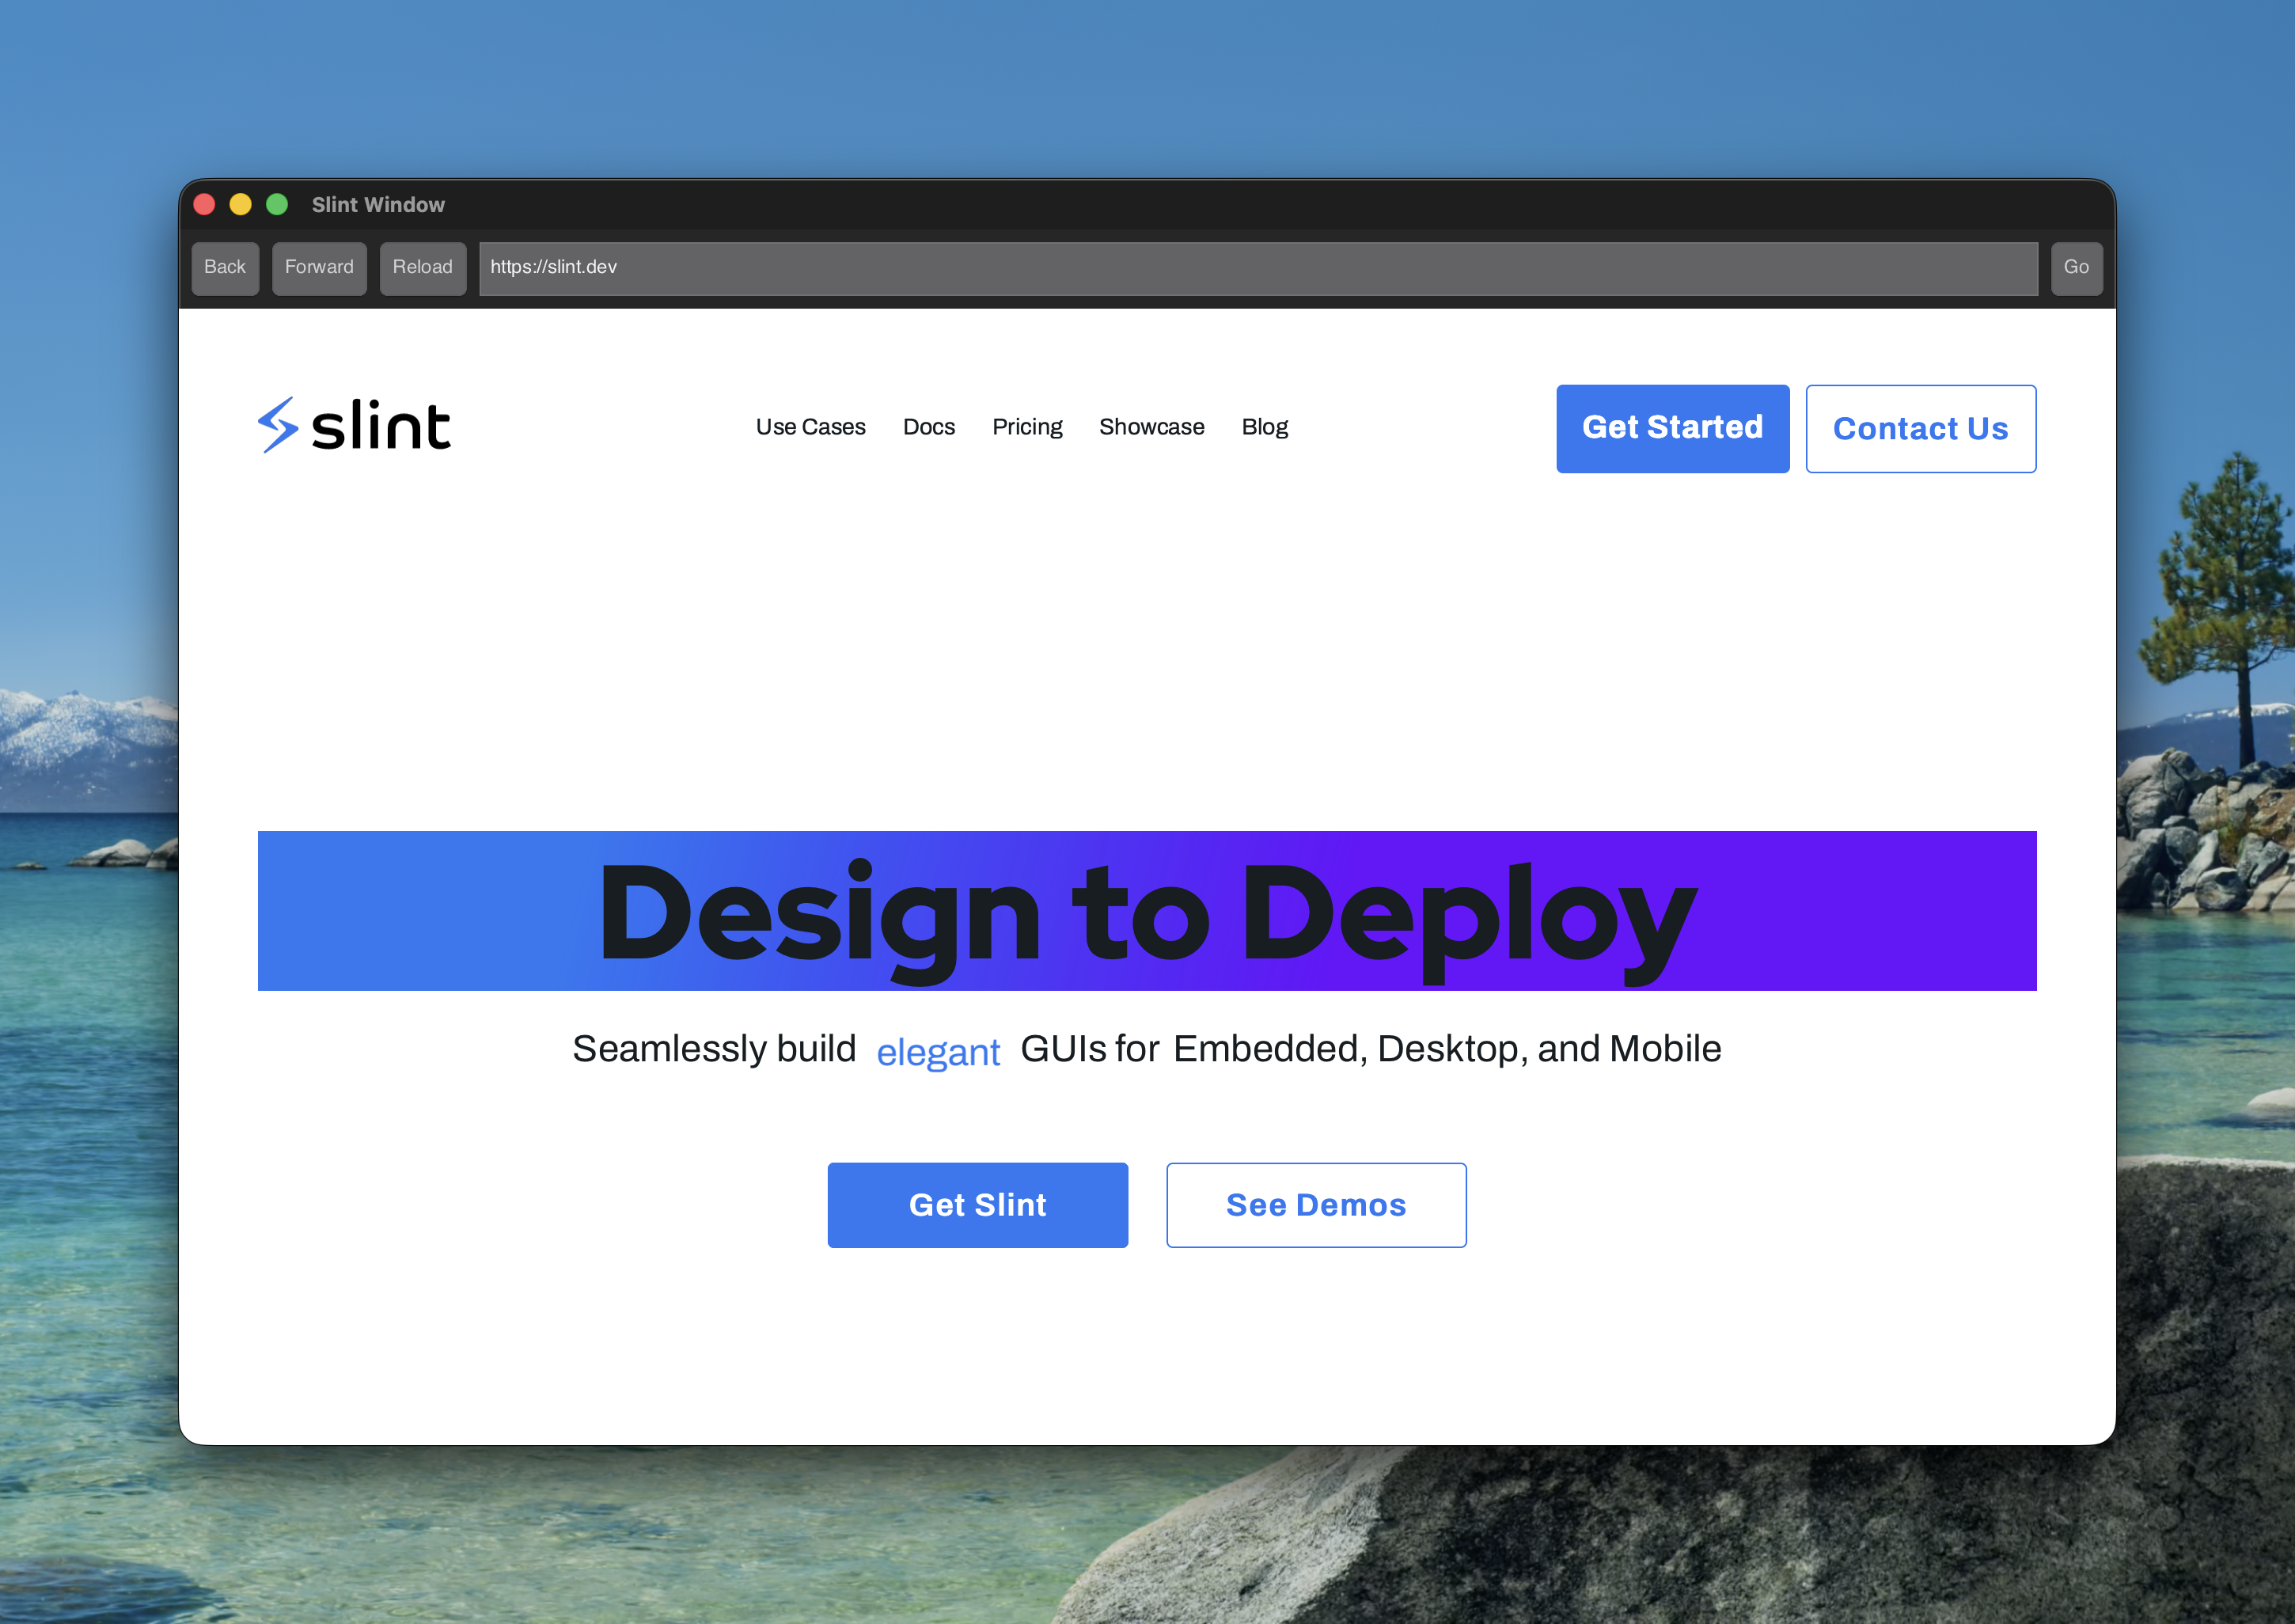Navigate to Pricing
The width and height of the screenshot is (2295, 1624).
(1027, 427)
